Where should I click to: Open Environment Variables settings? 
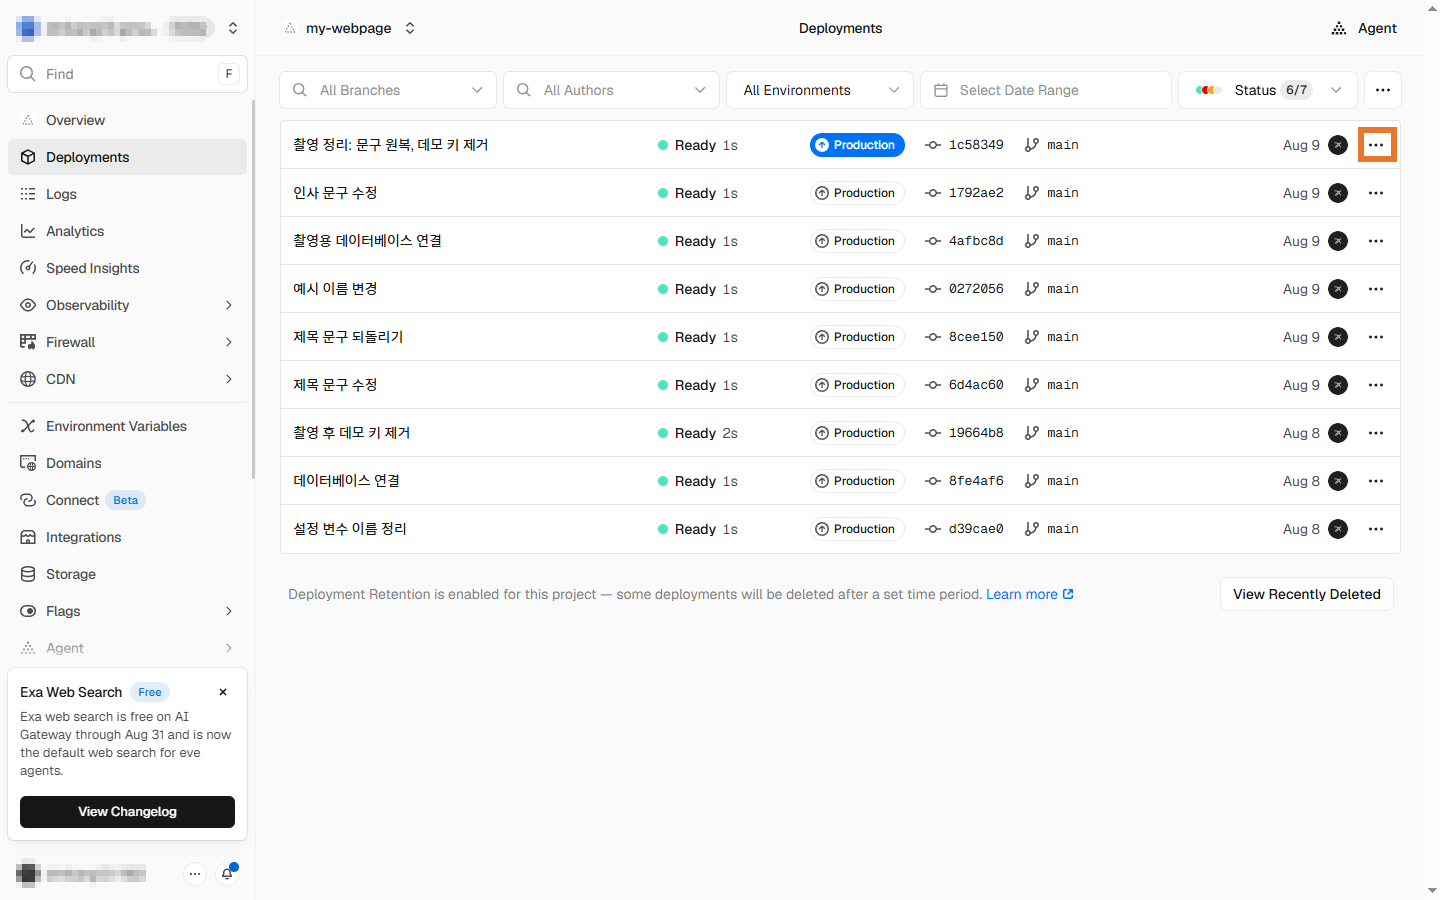click(x=127, y=426)
